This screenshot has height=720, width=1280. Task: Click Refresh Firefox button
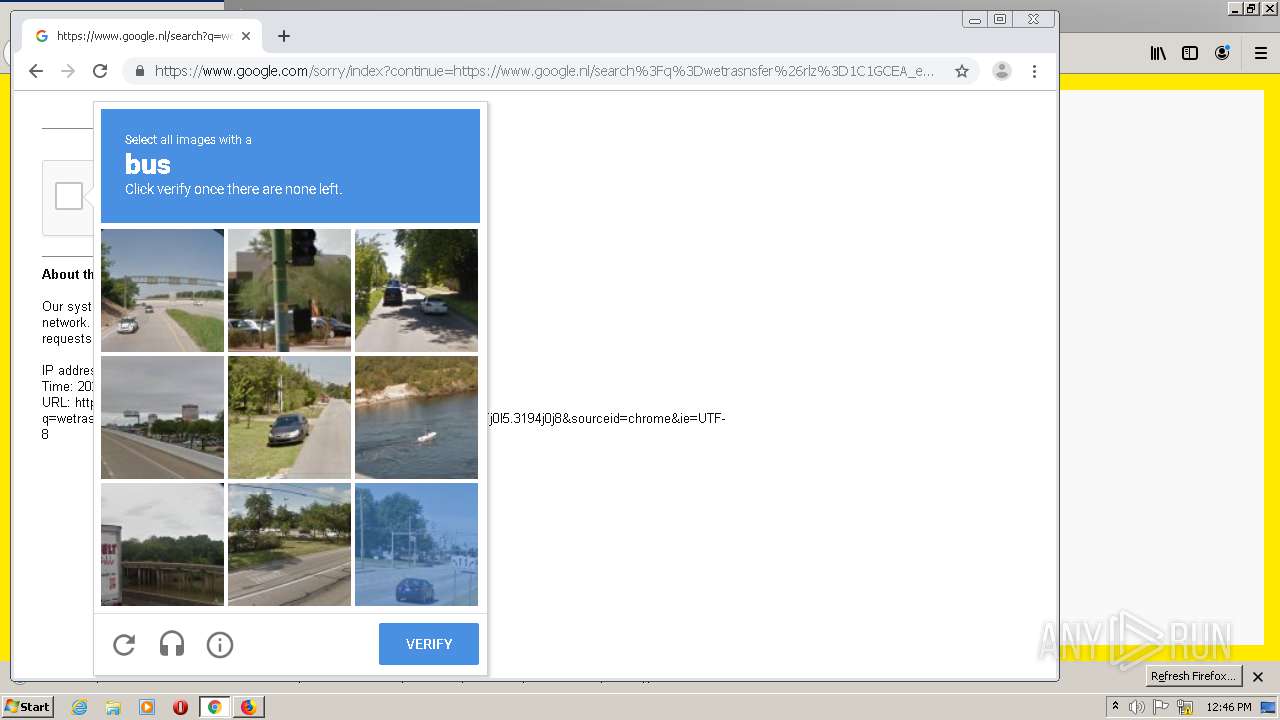click(1193, 676)
